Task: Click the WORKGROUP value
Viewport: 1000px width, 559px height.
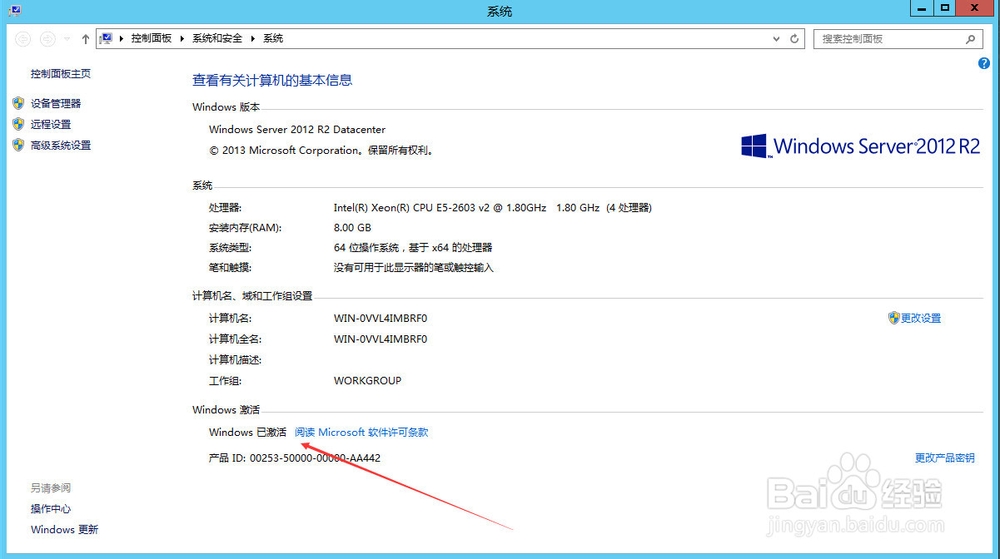Action: pos(367,381)
